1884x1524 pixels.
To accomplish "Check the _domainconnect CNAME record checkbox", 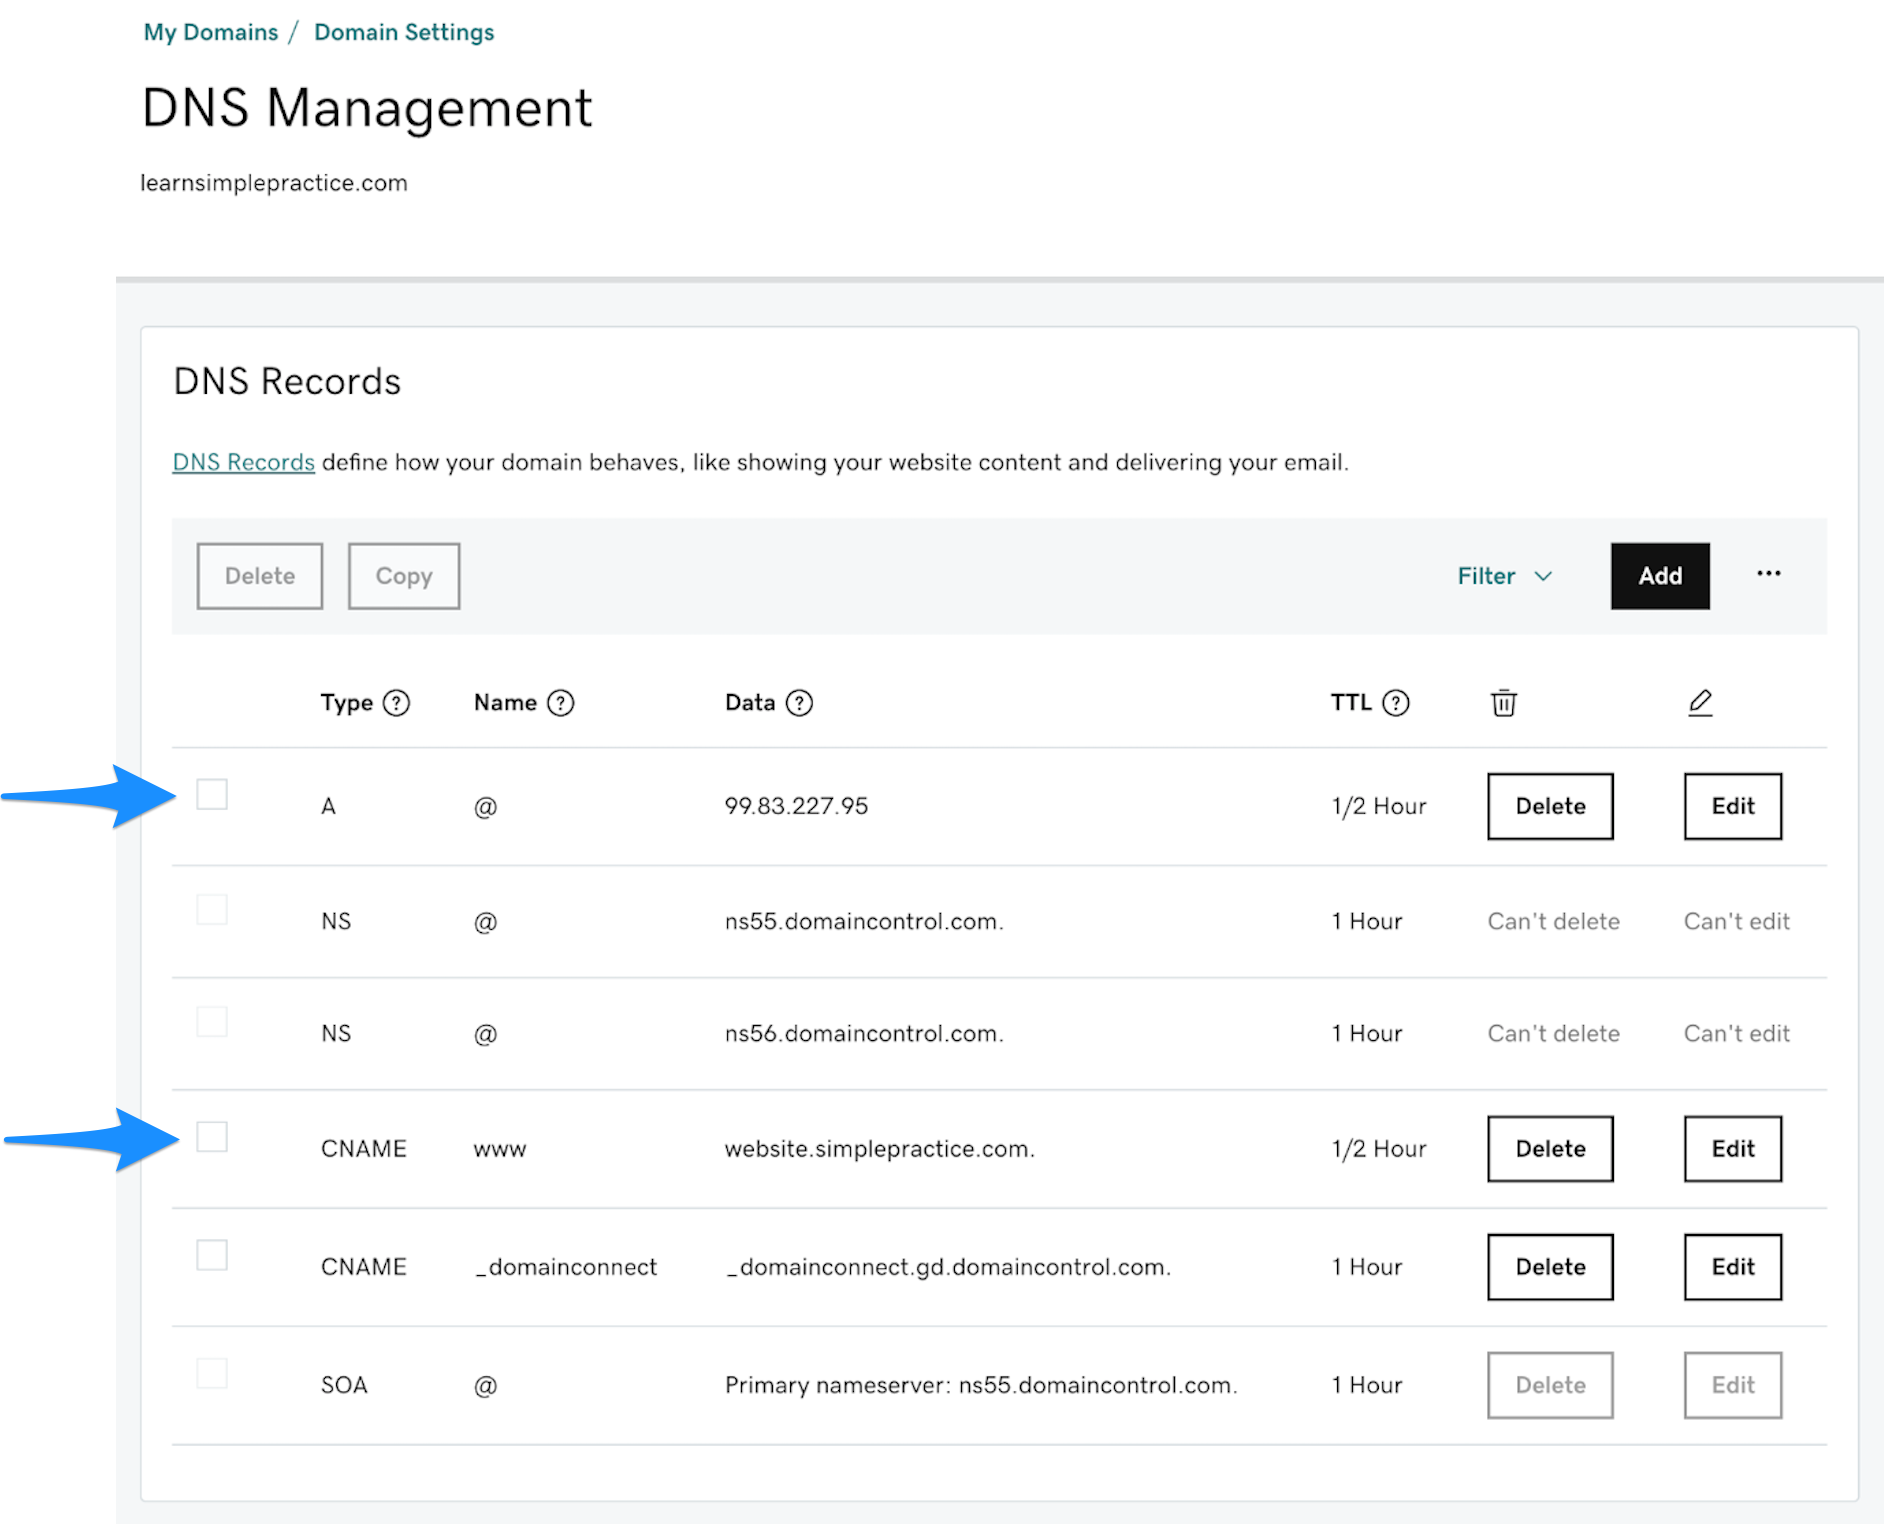I will point(212,1255).
